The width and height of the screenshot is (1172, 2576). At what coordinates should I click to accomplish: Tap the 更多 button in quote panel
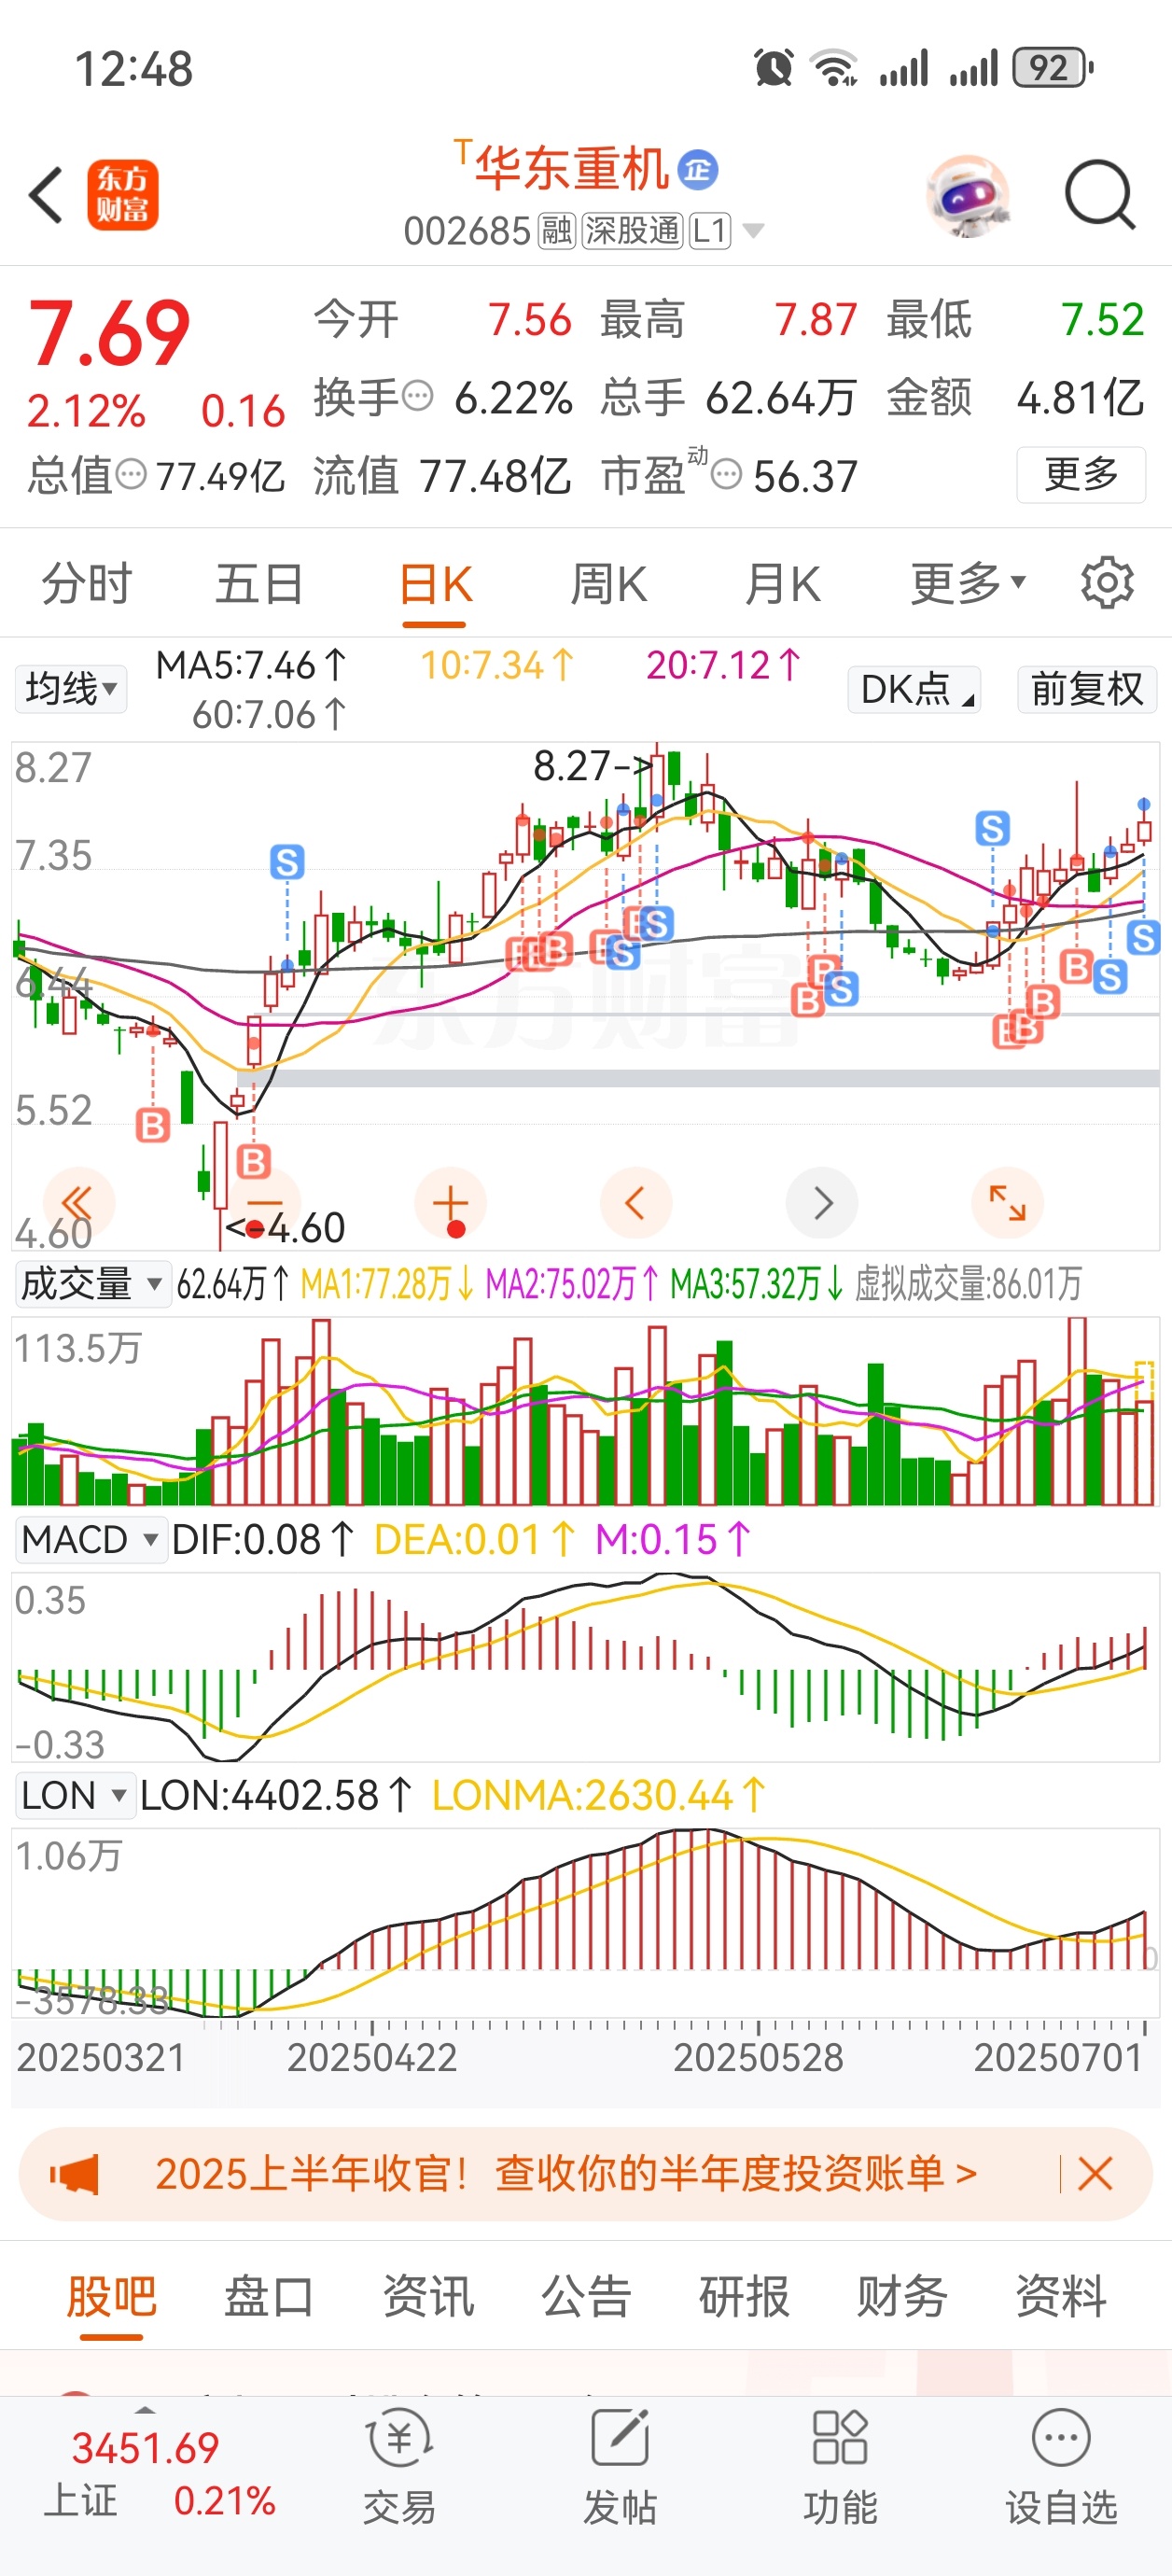point(1081,474)
